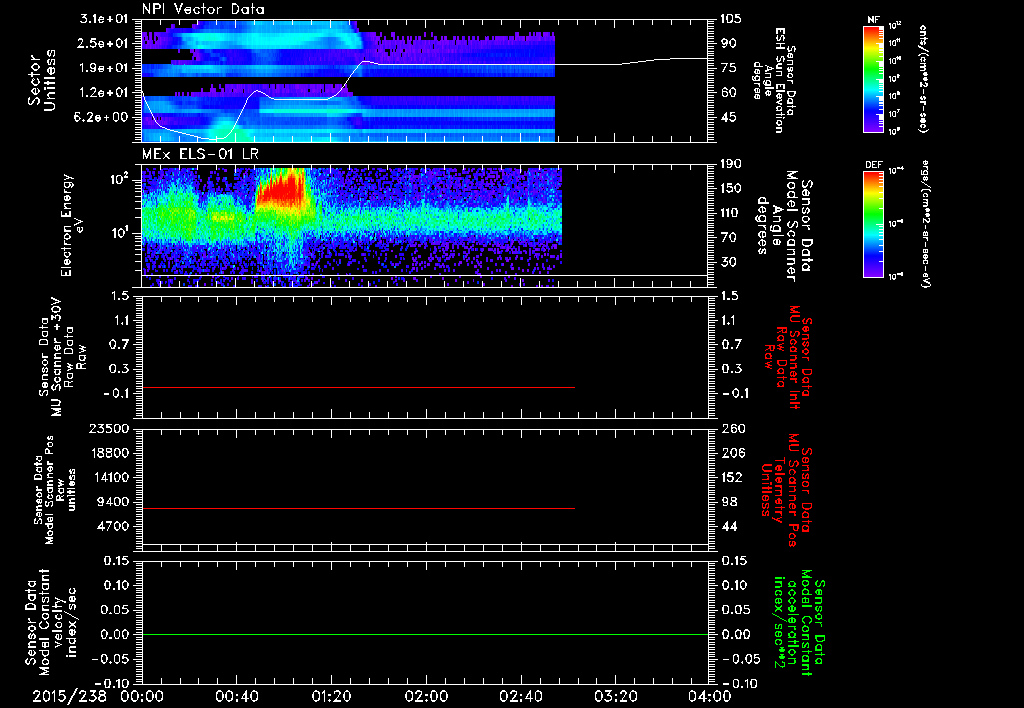
Task: Select the DEF rainbow color bar
Action: pos(873,225)
